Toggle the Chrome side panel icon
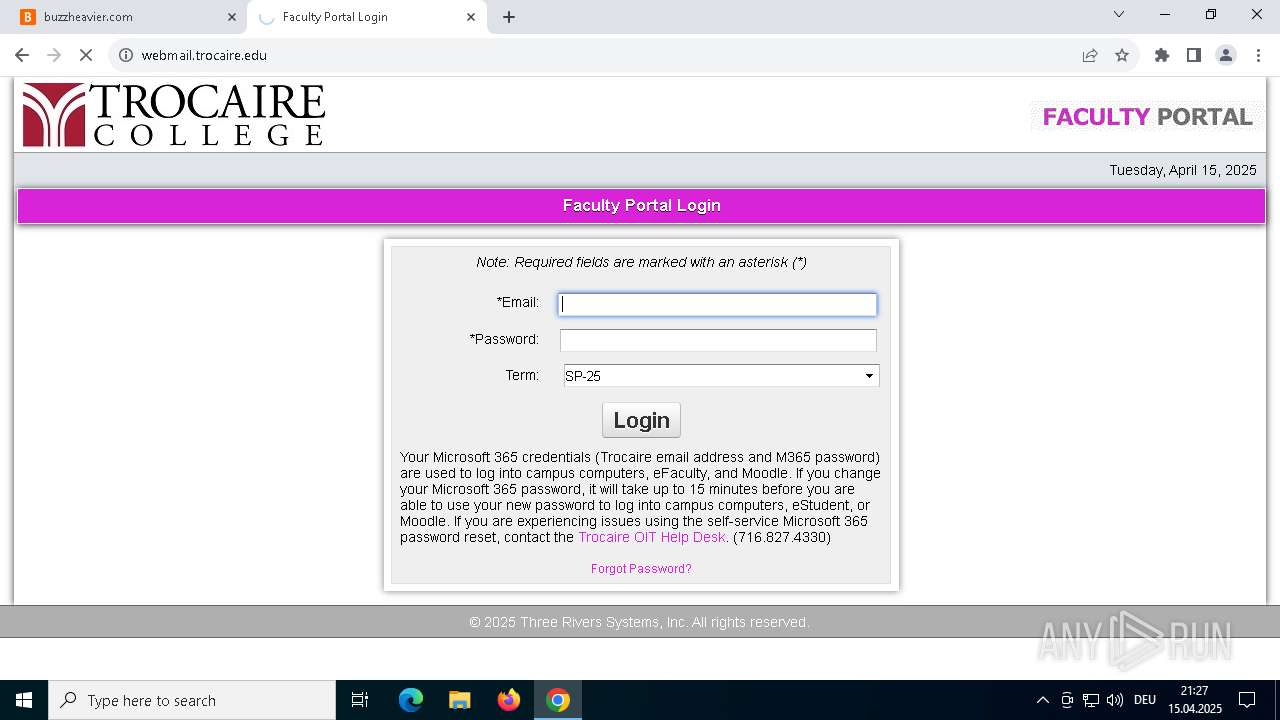Image resolution: width=1280 pixels, height=720 pixels. point(1194,55)
